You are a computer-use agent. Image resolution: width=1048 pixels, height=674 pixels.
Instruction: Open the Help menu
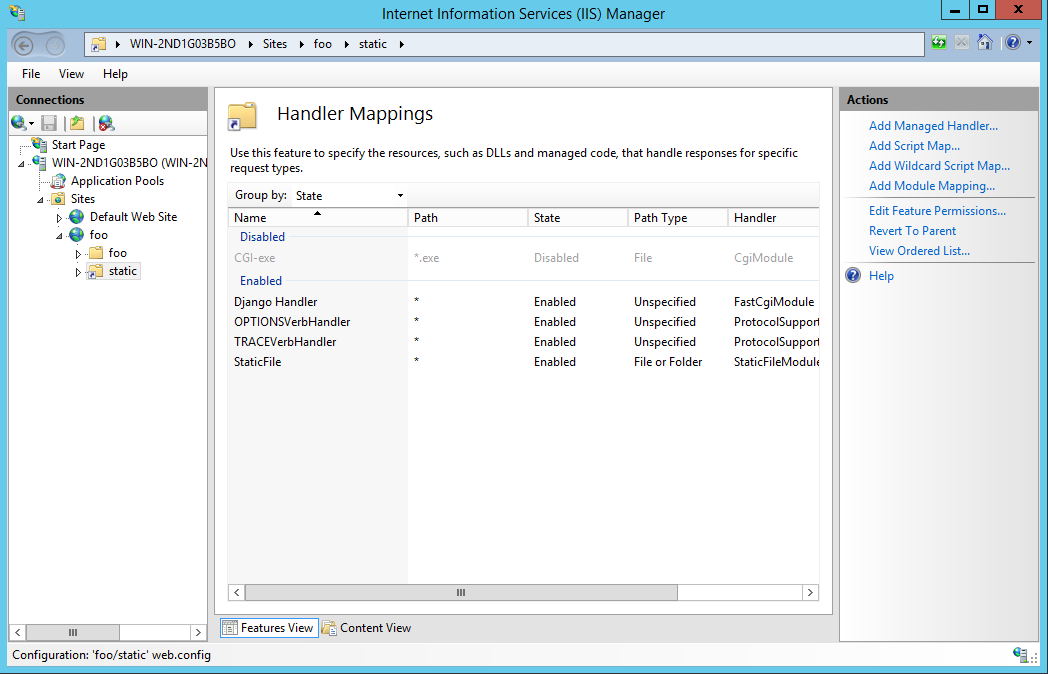pos(115,74)
